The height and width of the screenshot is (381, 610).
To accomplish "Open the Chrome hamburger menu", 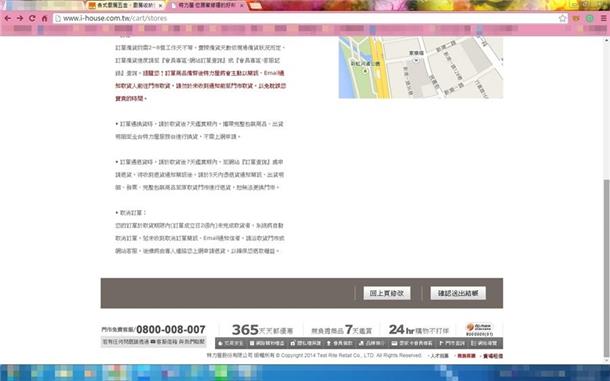I will (603, 18).
